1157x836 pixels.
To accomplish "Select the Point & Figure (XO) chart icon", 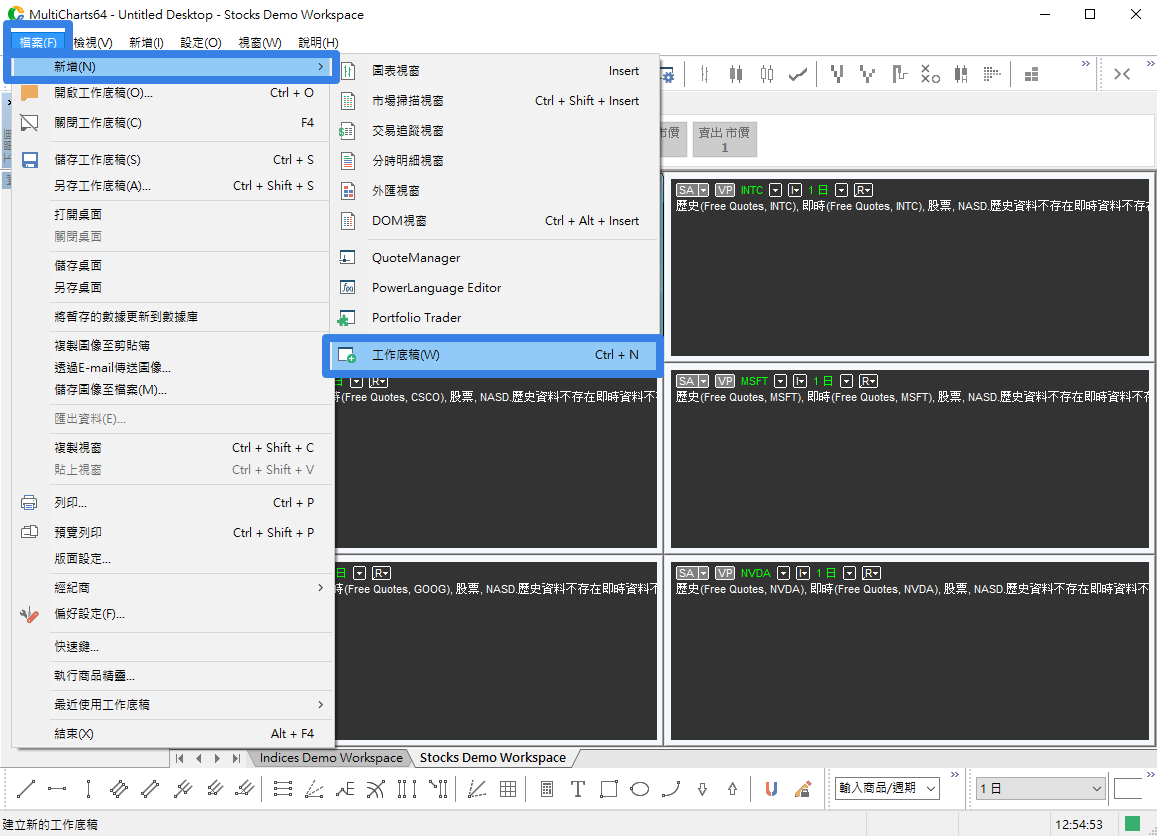I will [930, 74].
